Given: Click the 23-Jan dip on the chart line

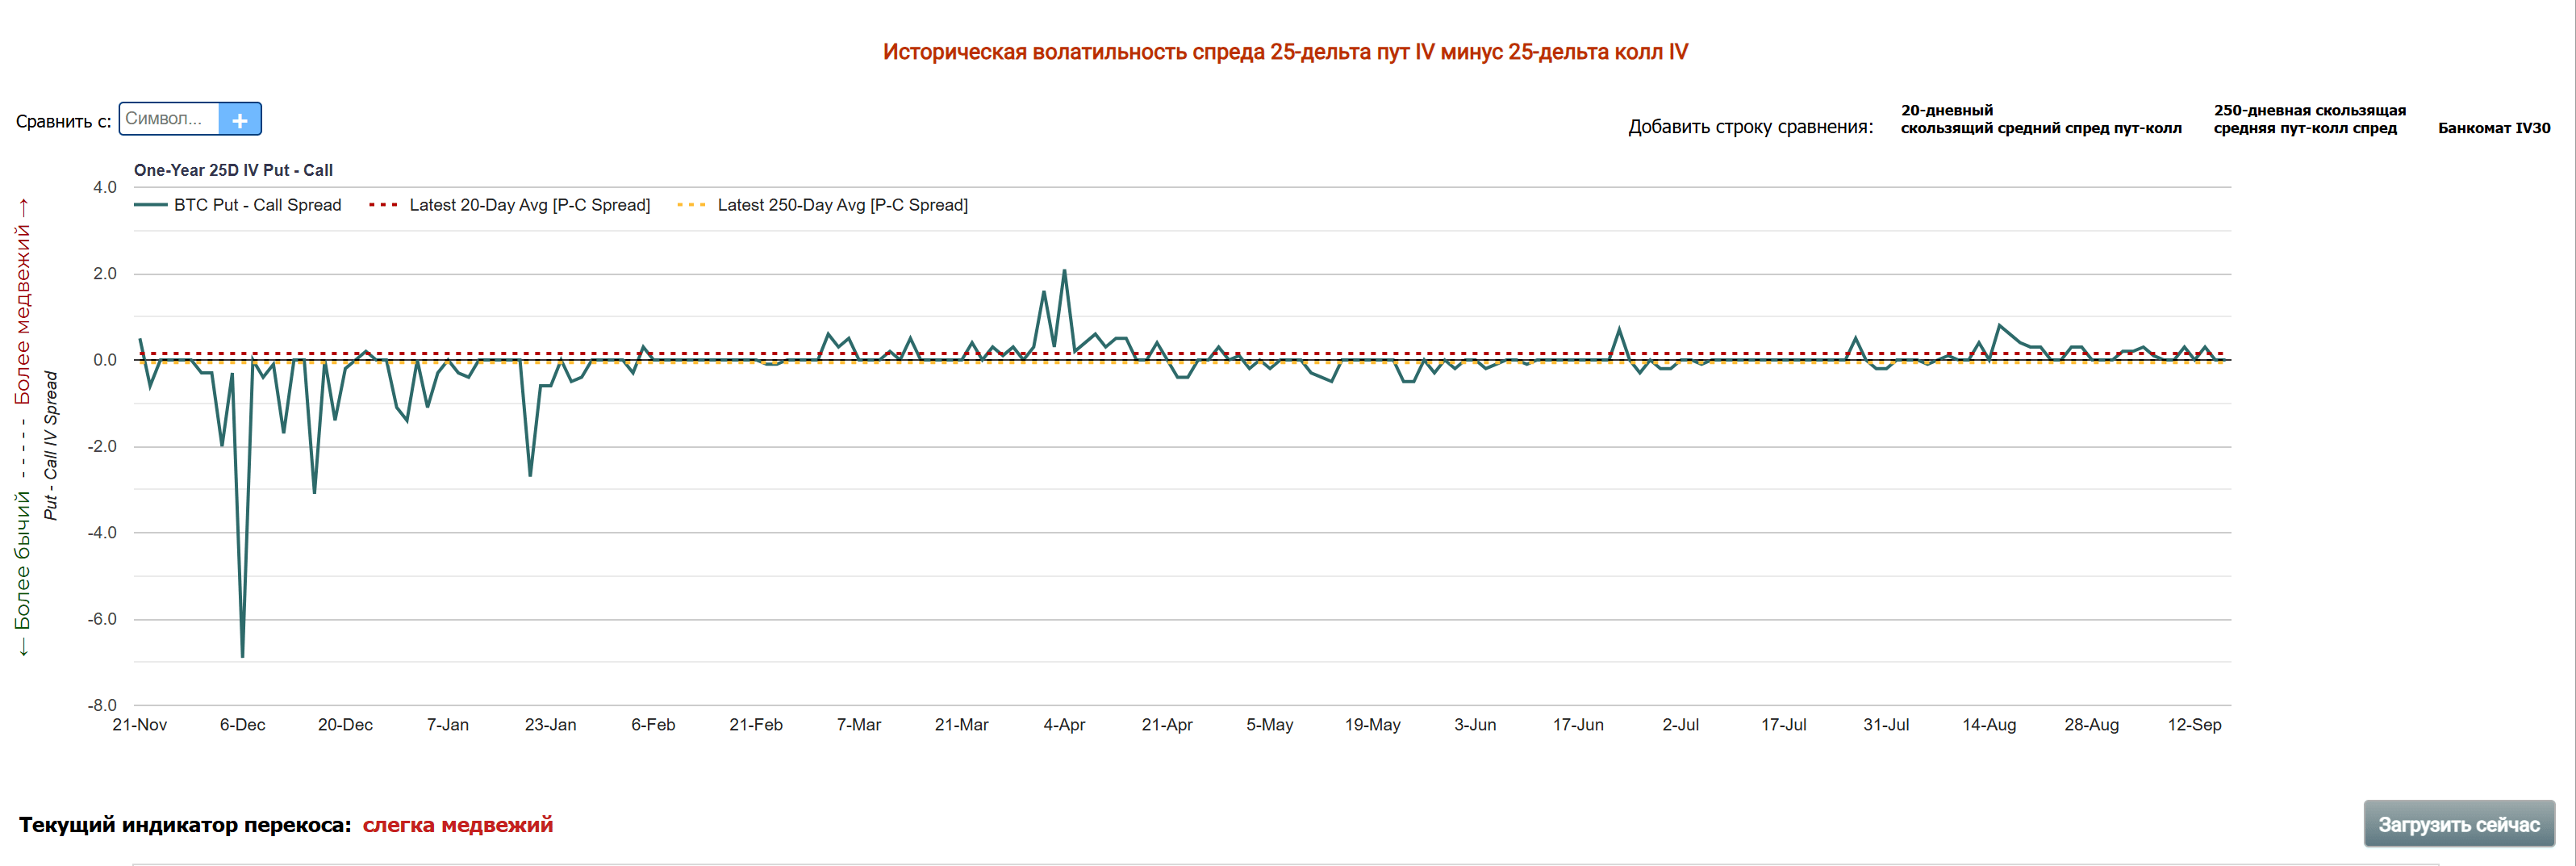Looking at the screenshot, I should (x=530, y=474).
